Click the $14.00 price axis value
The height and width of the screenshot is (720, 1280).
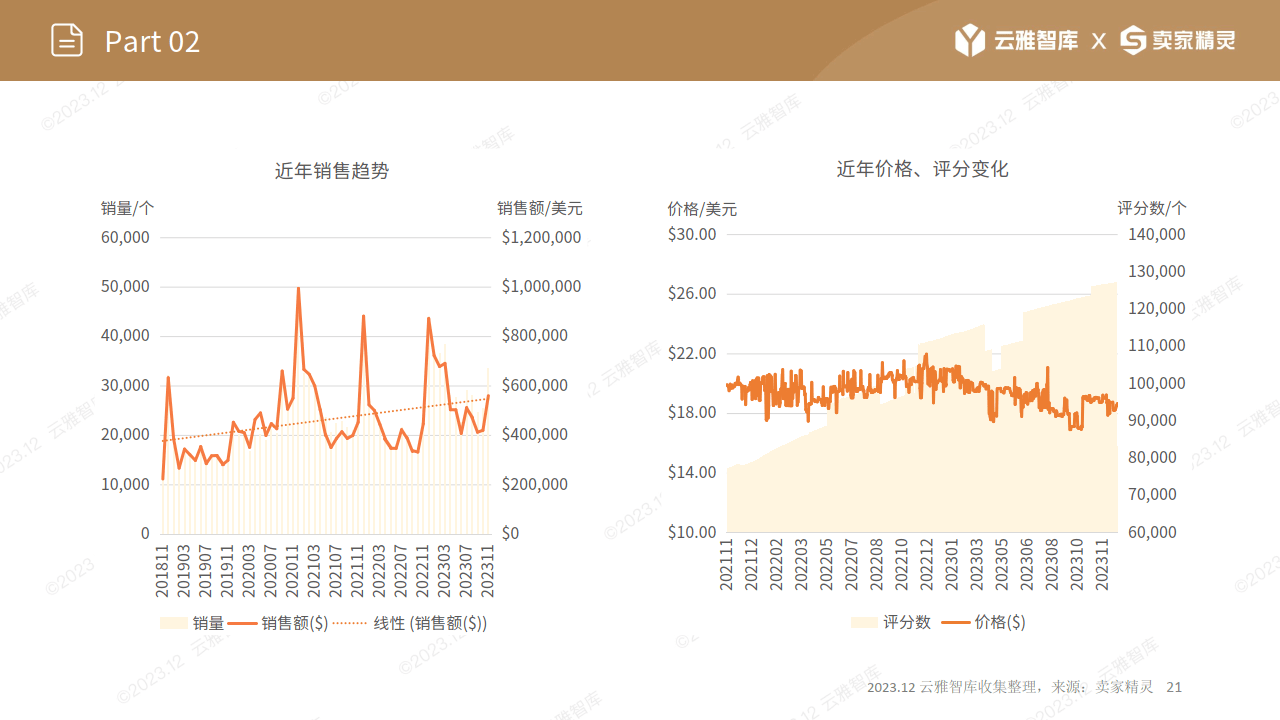coord(692,472)
